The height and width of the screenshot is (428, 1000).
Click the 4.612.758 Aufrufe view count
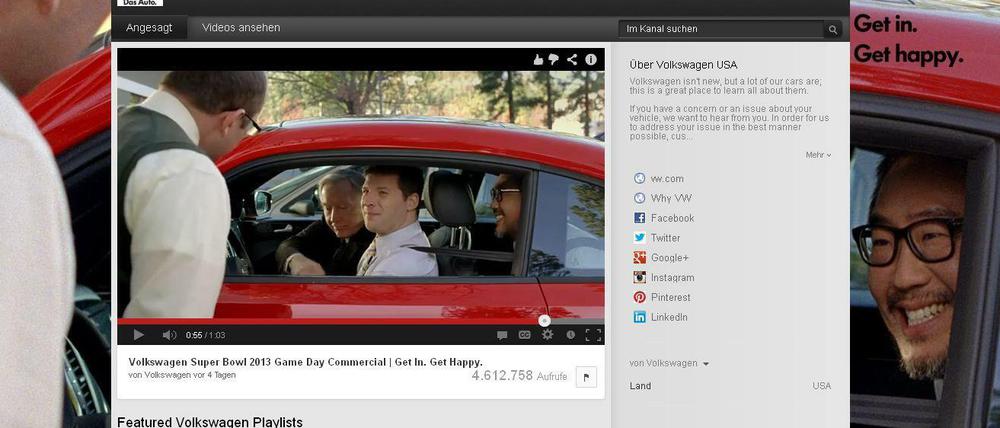tap(519, 376)
